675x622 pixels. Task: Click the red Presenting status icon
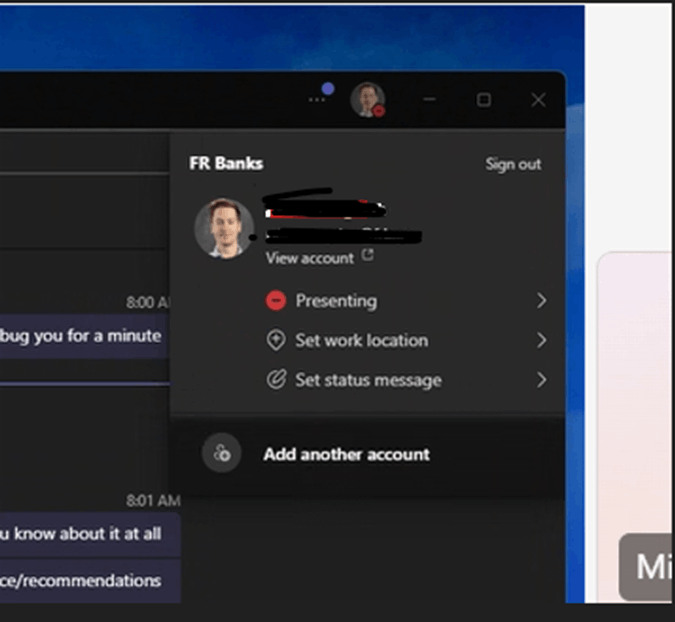(x=276, y=300)
